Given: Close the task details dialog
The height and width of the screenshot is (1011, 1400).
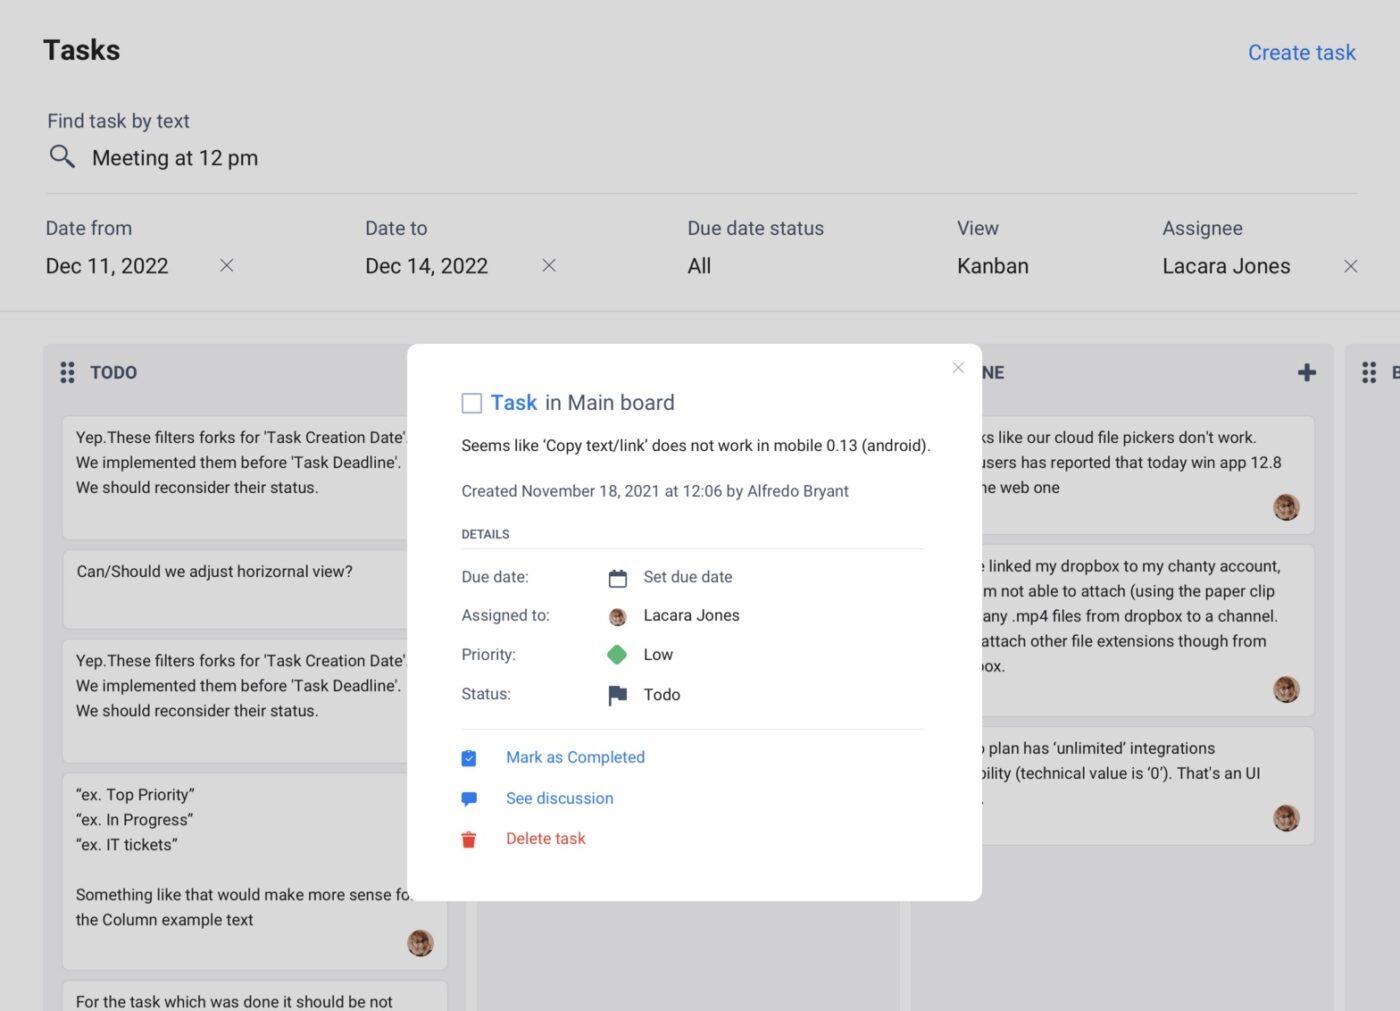Looking at the screenshot, I should [958, 368].
